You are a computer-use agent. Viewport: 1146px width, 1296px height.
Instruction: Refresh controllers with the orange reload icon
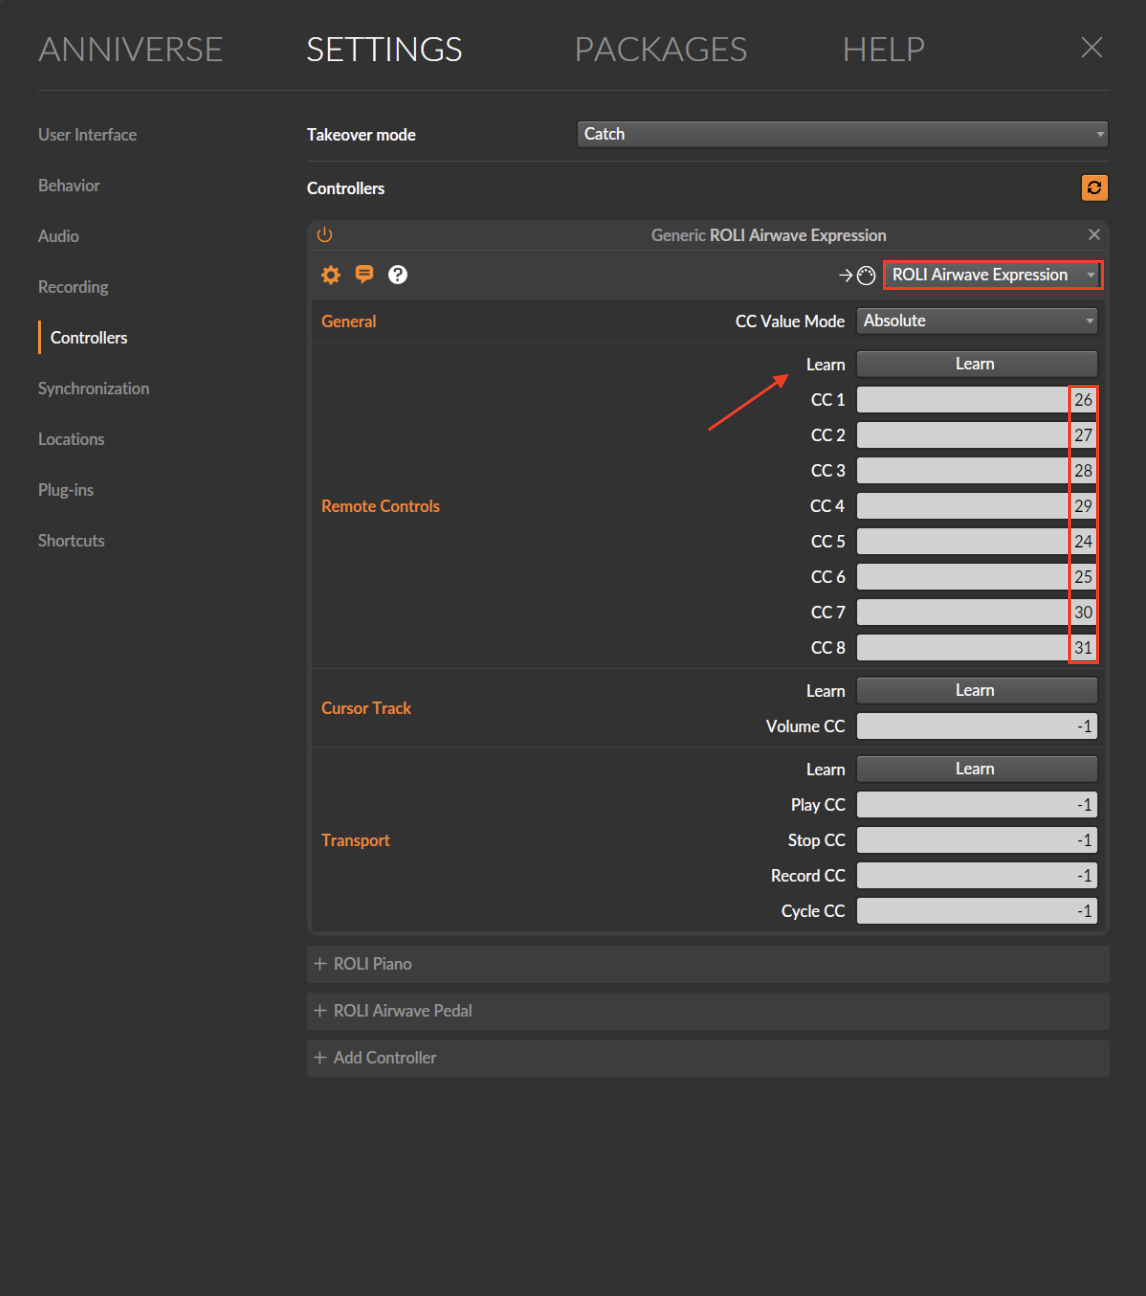[x=1095, y=188]
